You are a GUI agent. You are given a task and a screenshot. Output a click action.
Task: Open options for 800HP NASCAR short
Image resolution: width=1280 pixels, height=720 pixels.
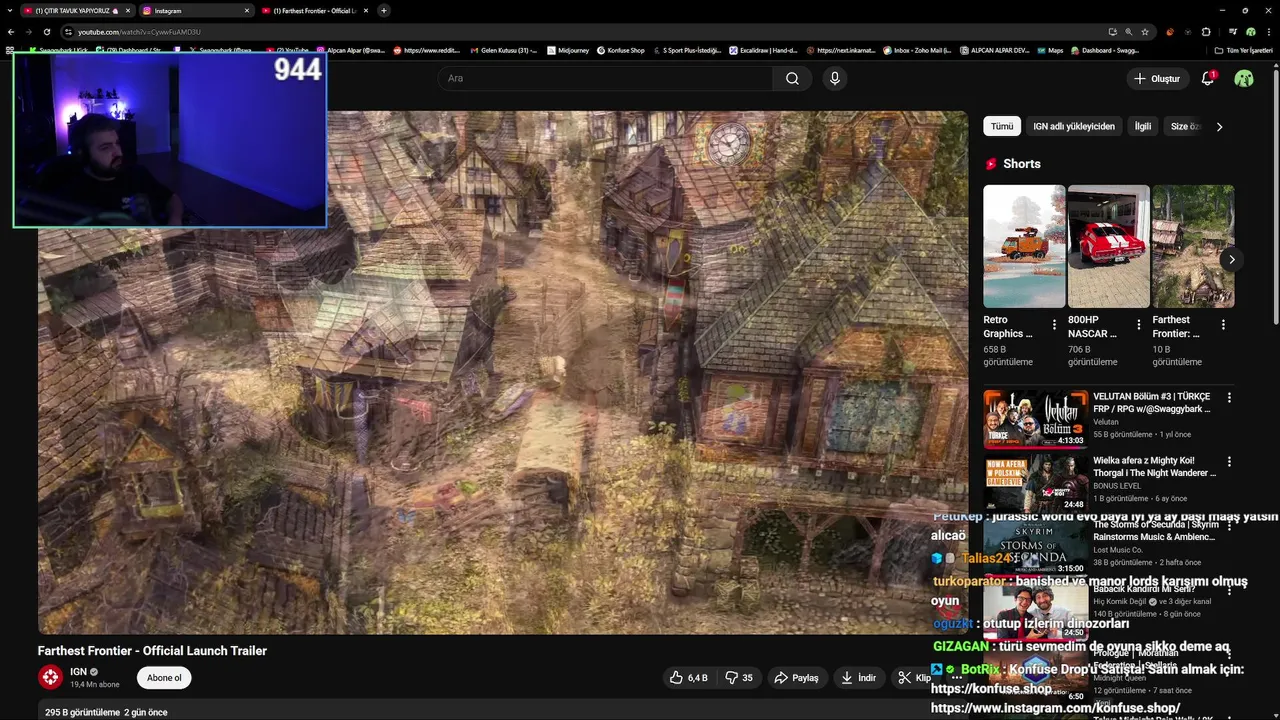1138,325
